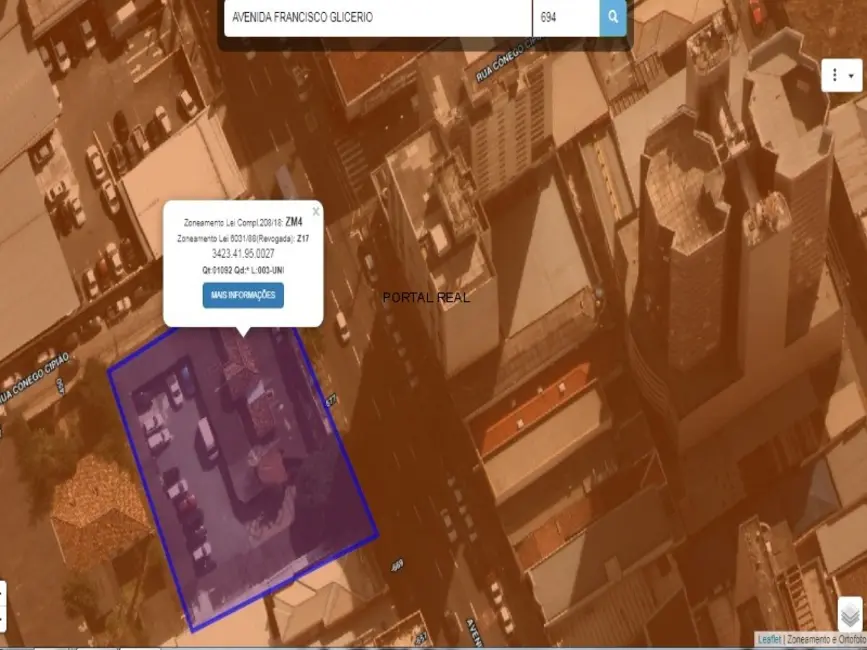867x650 pixels.
Task: Close the zoning info popup
Action: pyautogui.click(x=316, y=211)
